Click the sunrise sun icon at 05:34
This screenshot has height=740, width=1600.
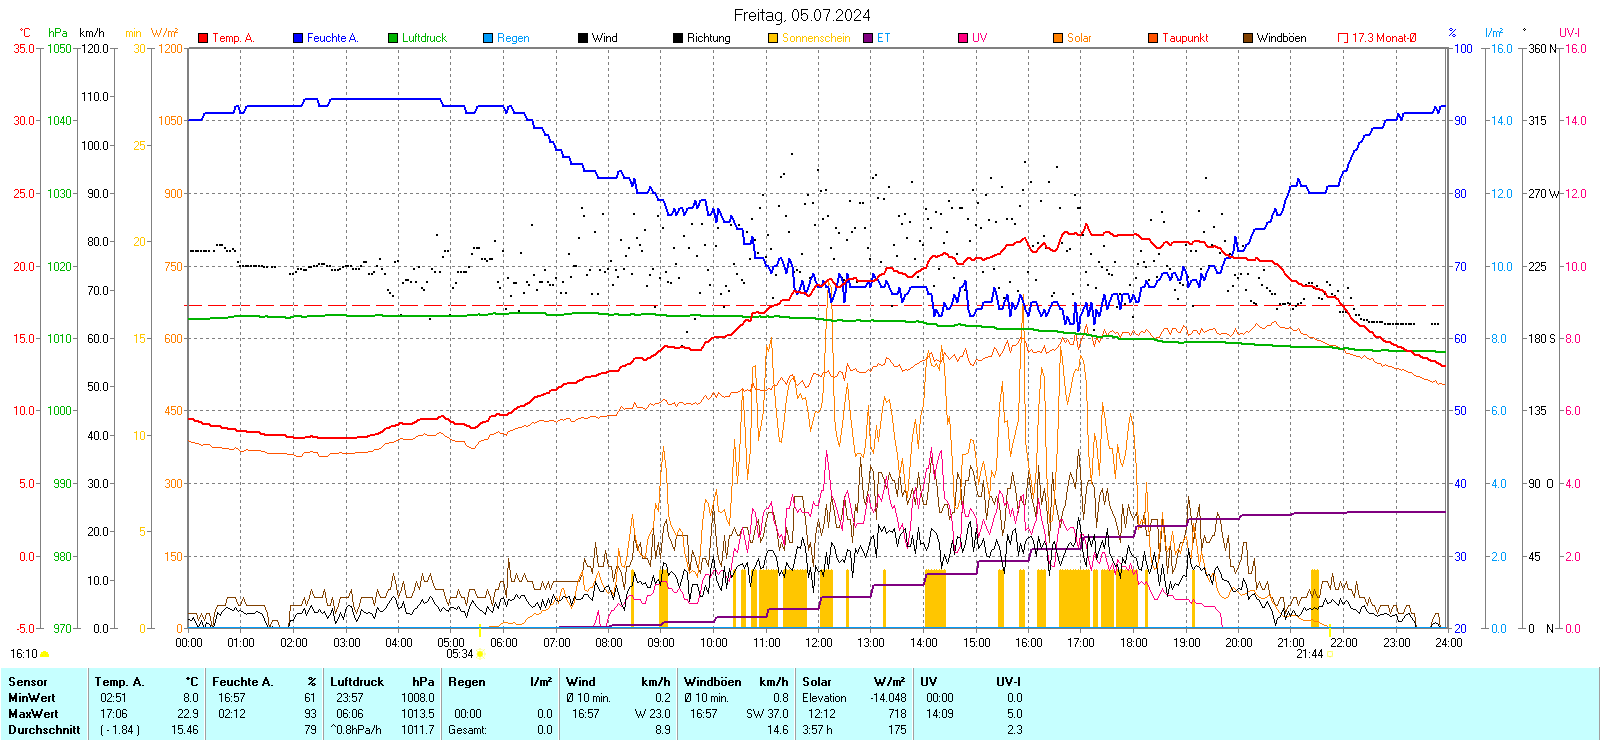click(x=481, y=654)
